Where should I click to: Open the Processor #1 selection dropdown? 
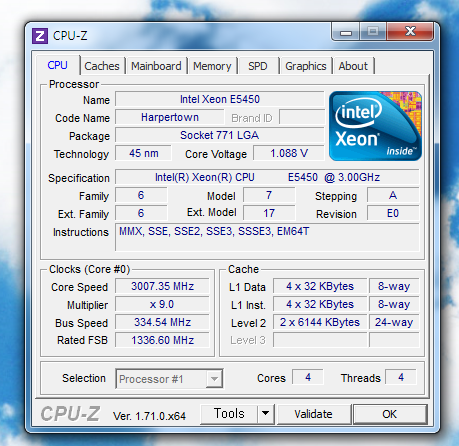pos(169,379)
